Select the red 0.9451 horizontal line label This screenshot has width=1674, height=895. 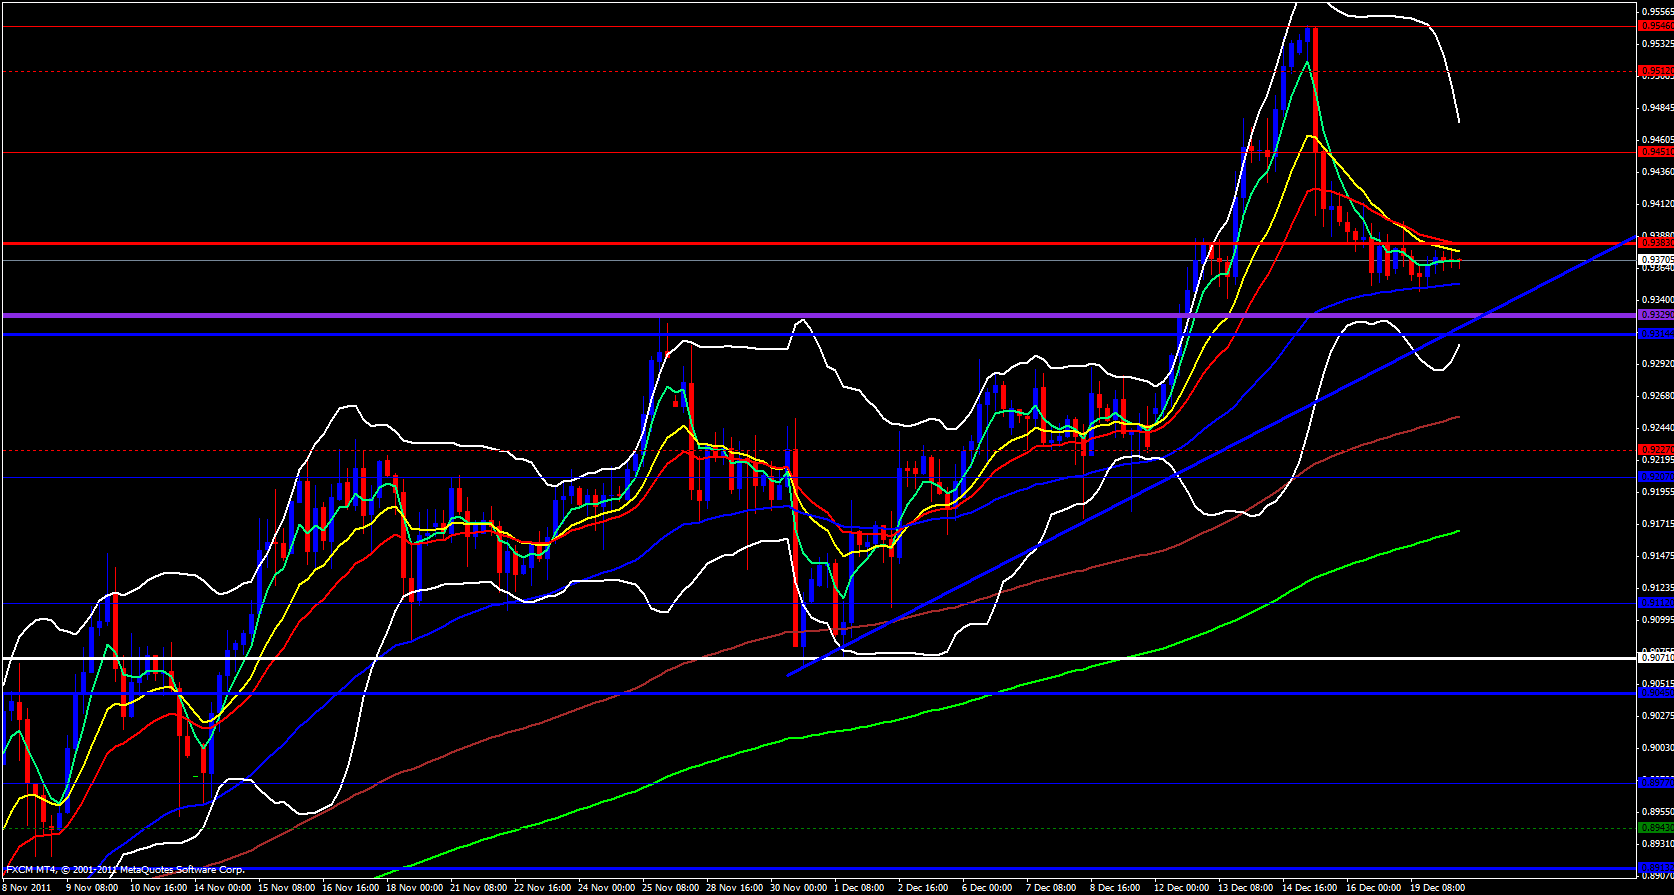pos(1656,152)
